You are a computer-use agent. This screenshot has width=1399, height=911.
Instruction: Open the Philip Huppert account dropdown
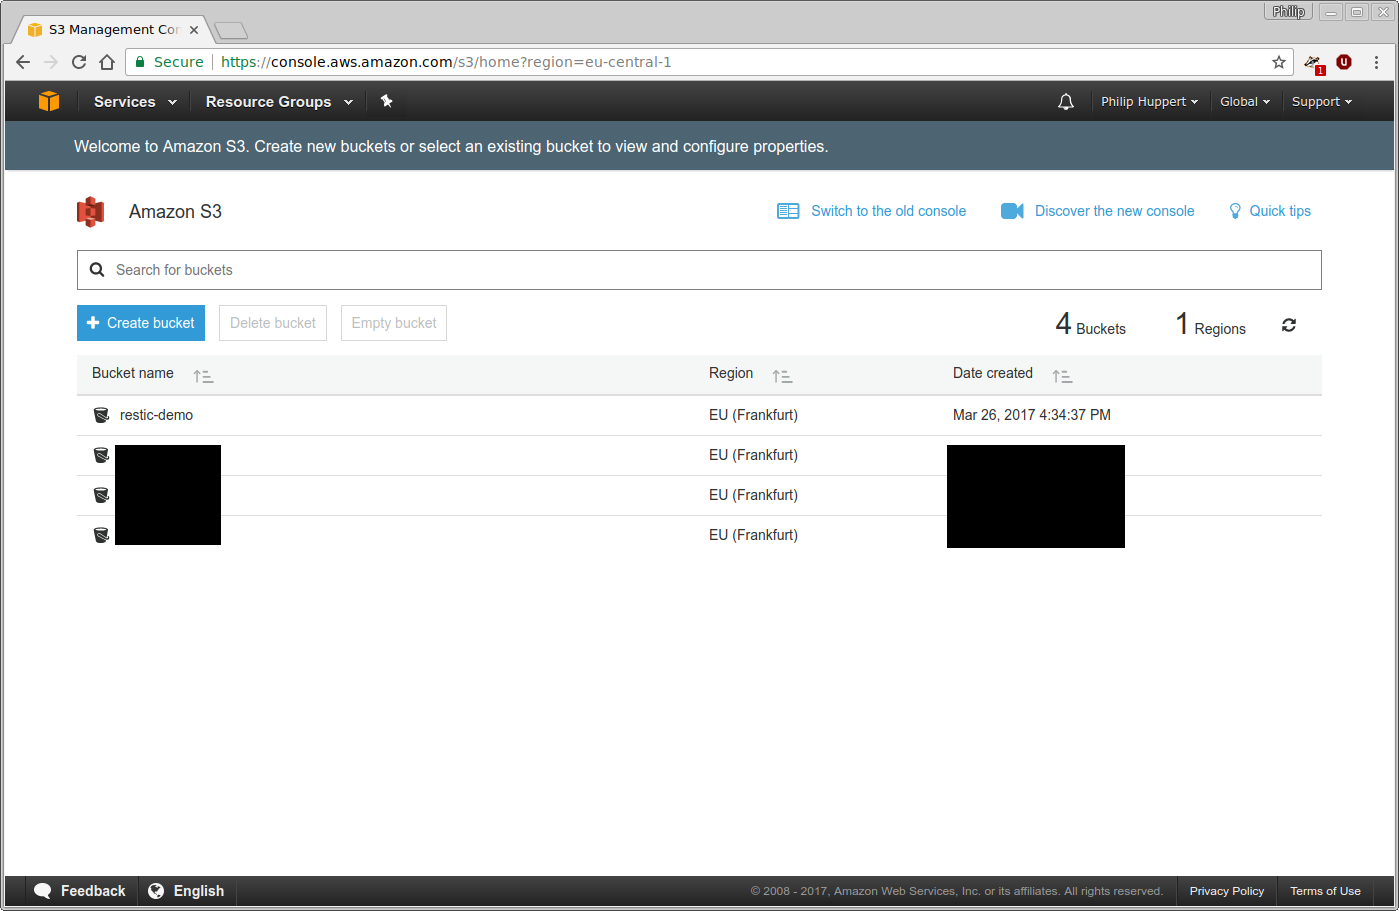click(x=1149, y=102)
